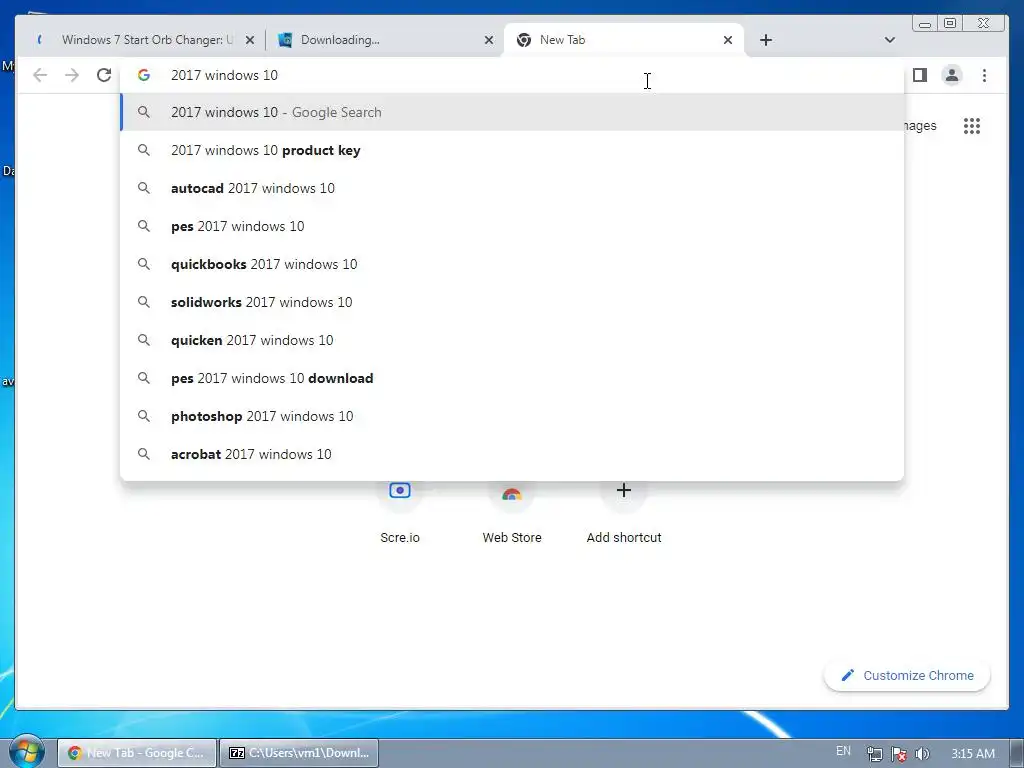Open a new tab with plus button
1024x768 pixels.
[x=766, y=40]
